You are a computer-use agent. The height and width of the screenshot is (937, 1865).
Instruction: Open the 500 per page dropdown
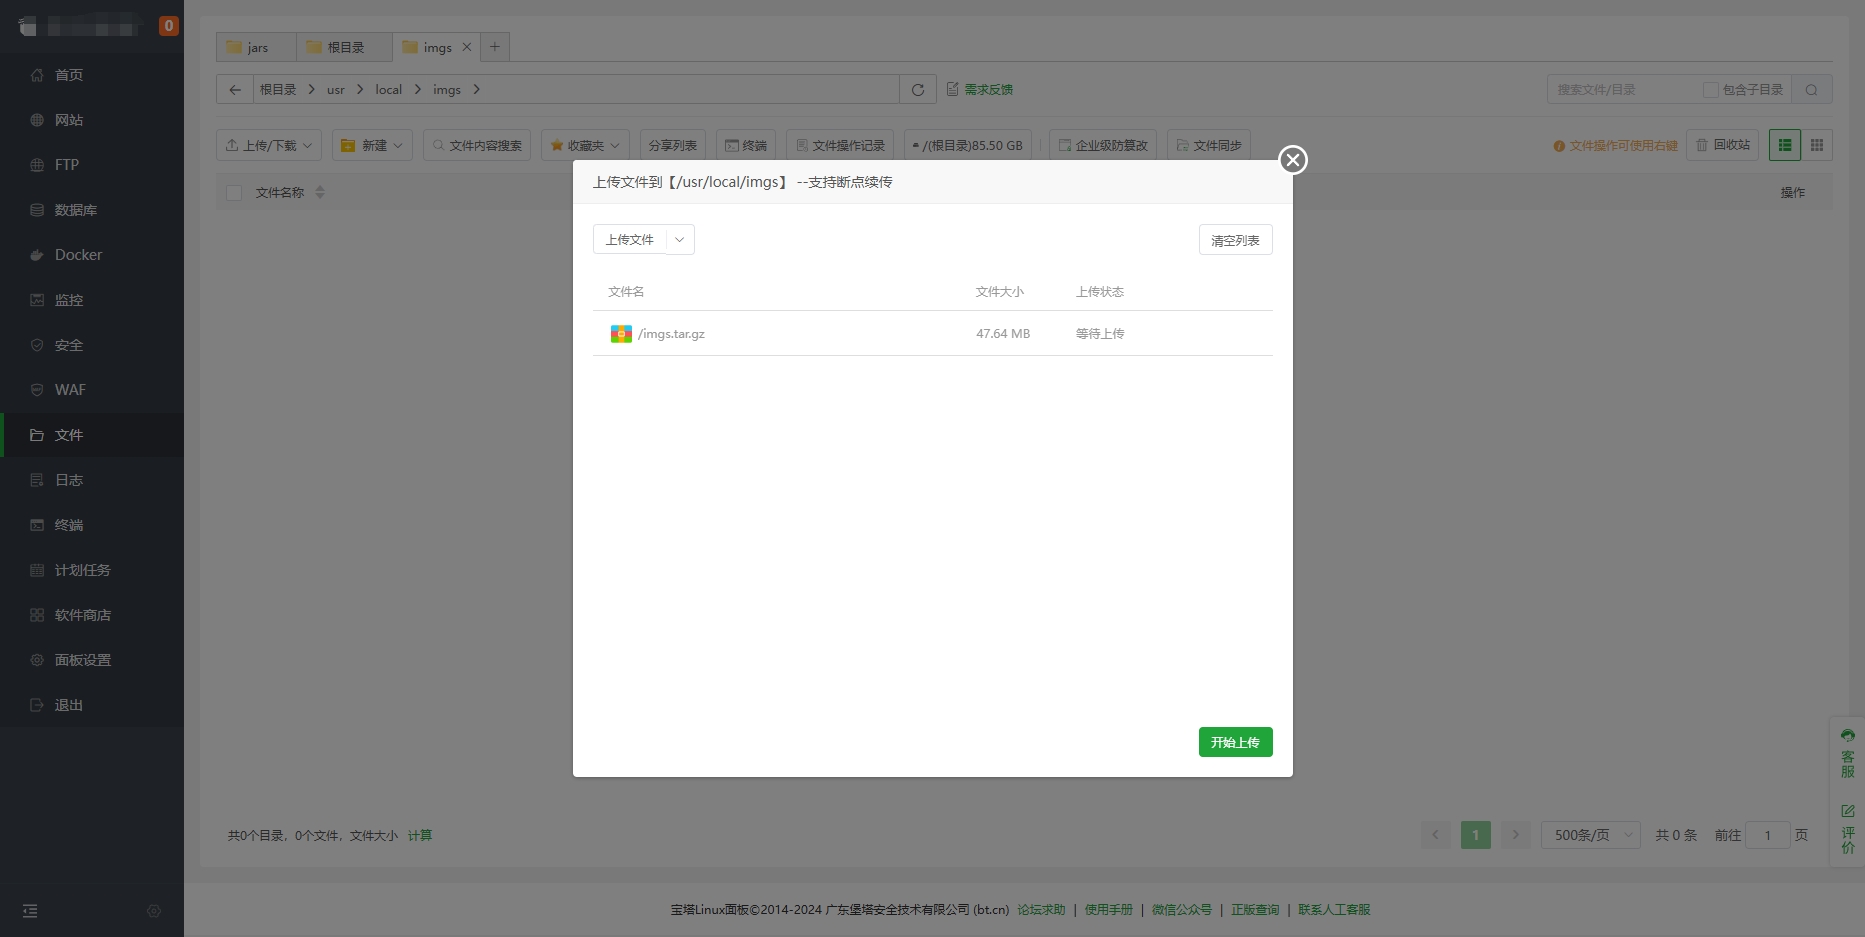point(1590,835)
